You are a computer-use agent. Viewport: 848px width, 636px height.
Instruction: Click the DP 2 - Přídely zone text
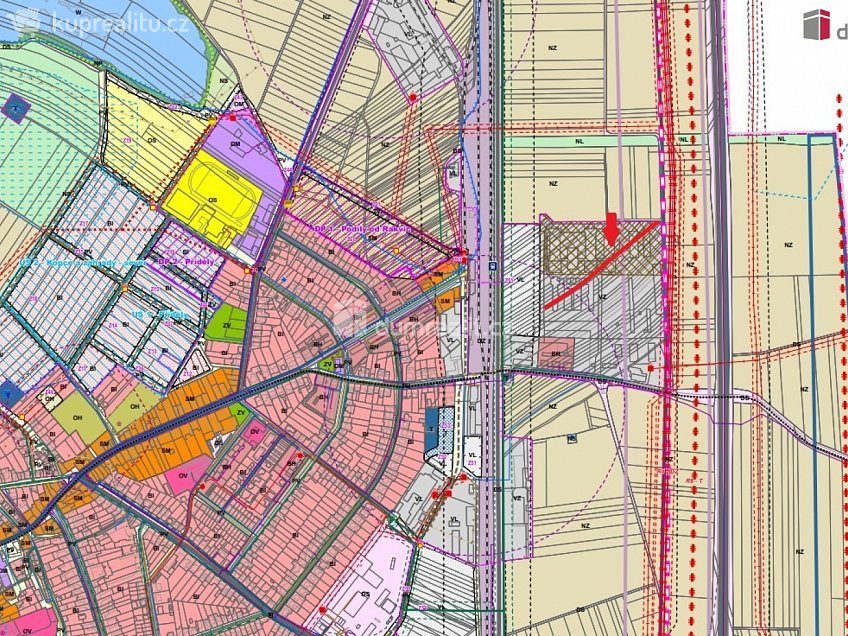coord(185,260)
